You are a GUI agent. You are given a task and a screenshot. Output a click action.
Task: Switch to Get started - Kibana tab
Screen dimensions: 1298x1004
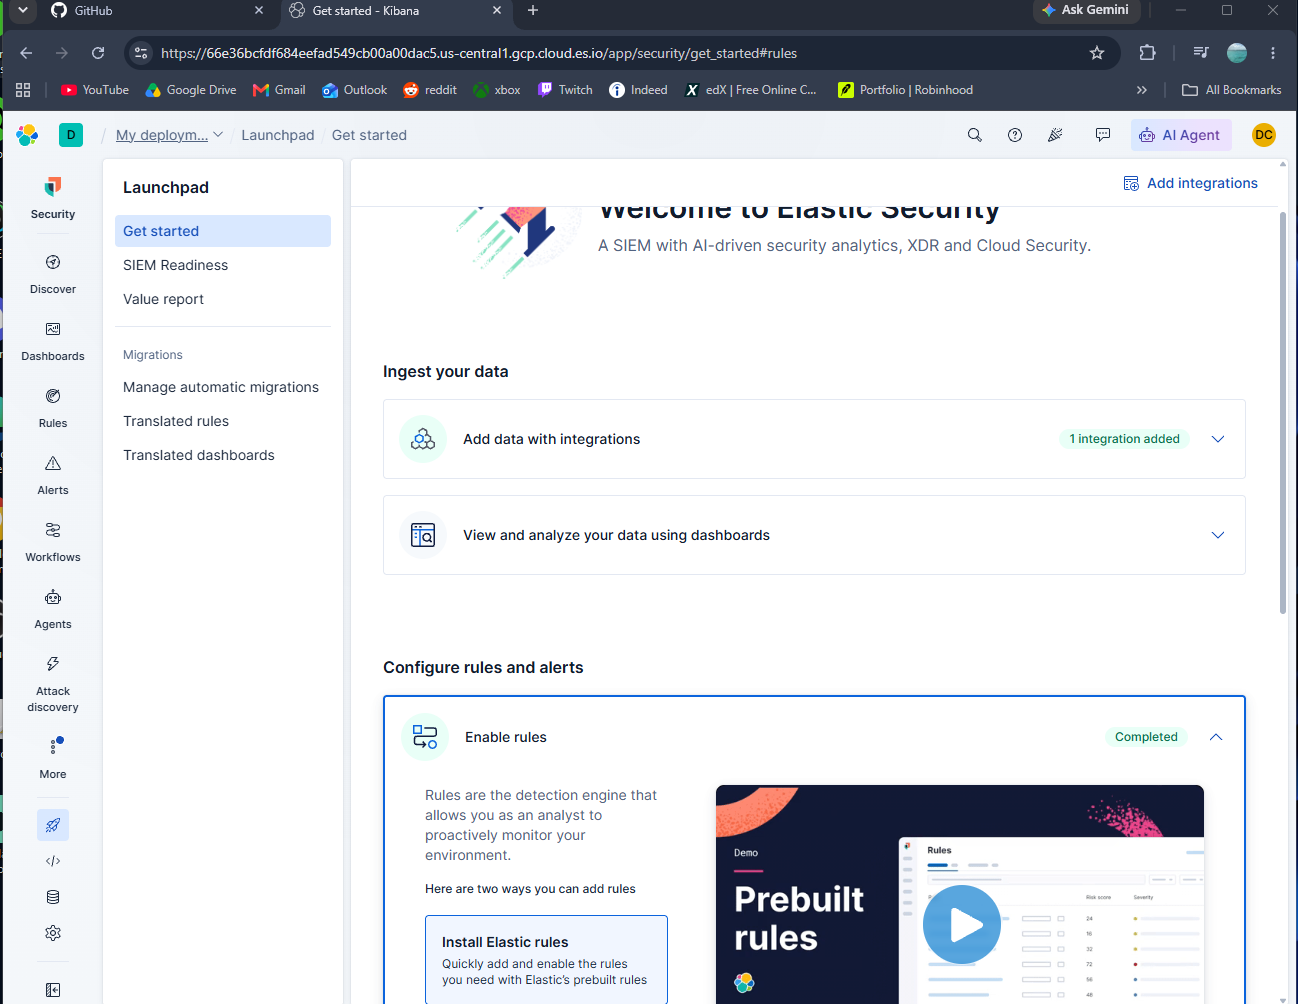point(396,11)
